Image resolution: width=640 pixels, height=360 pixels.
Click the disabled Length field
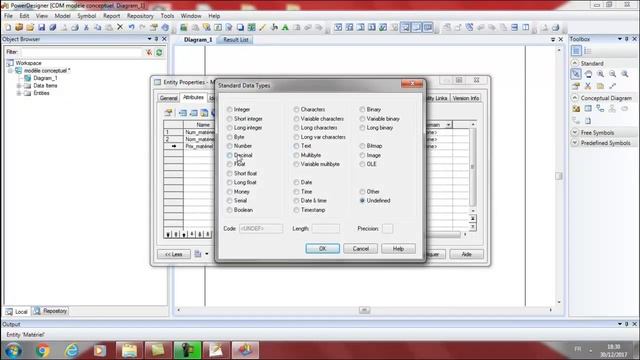click(326, 229)
